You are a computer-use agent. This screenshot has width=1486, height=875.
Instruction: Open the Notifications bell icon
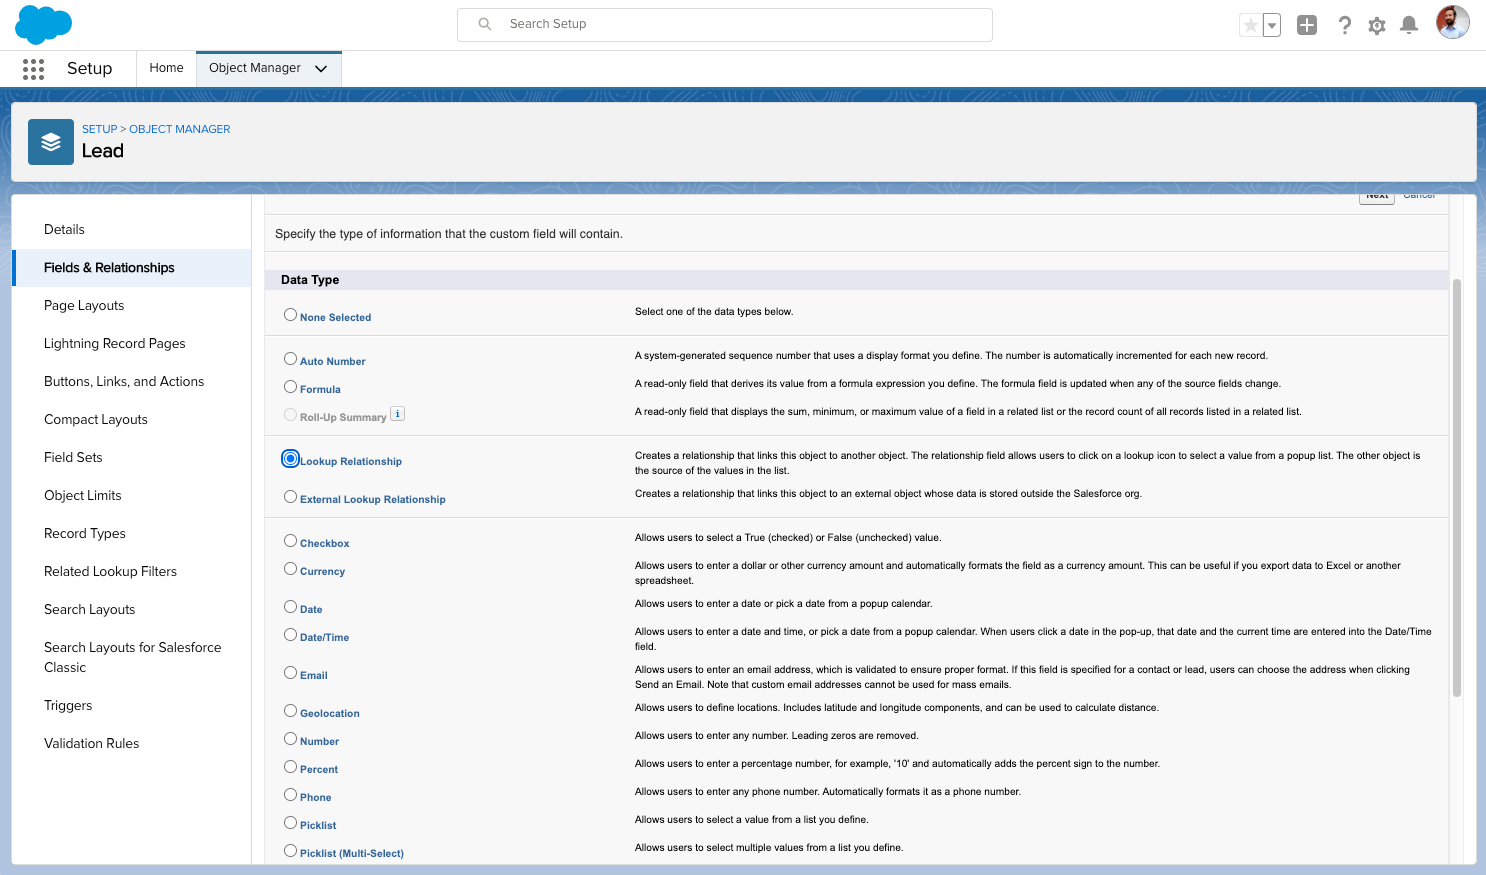1409,25
